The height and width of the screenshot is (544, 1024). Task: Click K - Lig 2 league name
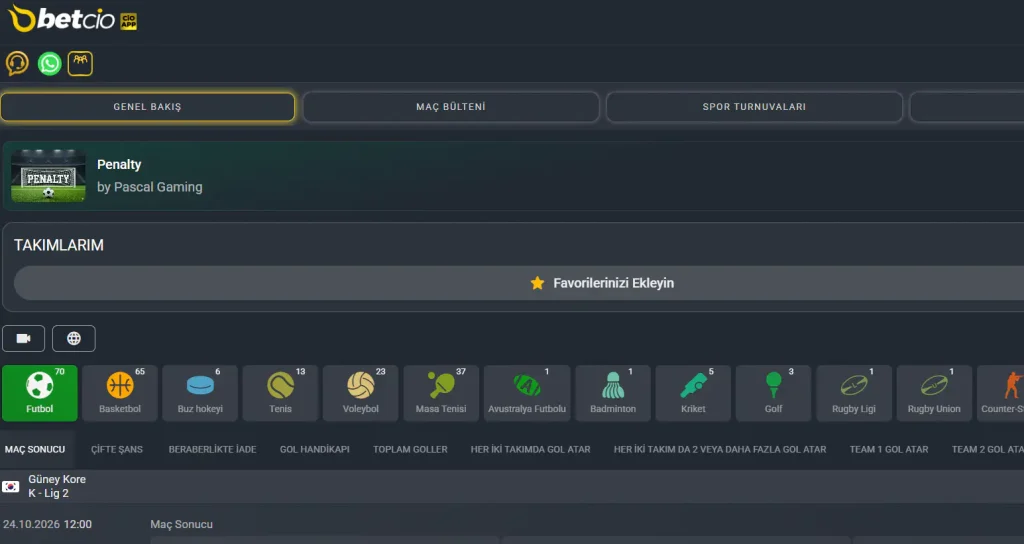click(48, 493)
